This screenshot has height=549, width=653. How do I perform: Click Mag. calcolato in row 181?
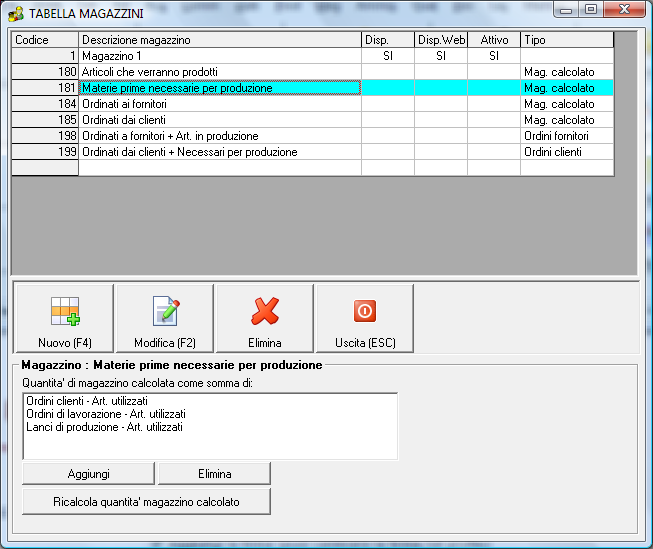click(567, 88)
